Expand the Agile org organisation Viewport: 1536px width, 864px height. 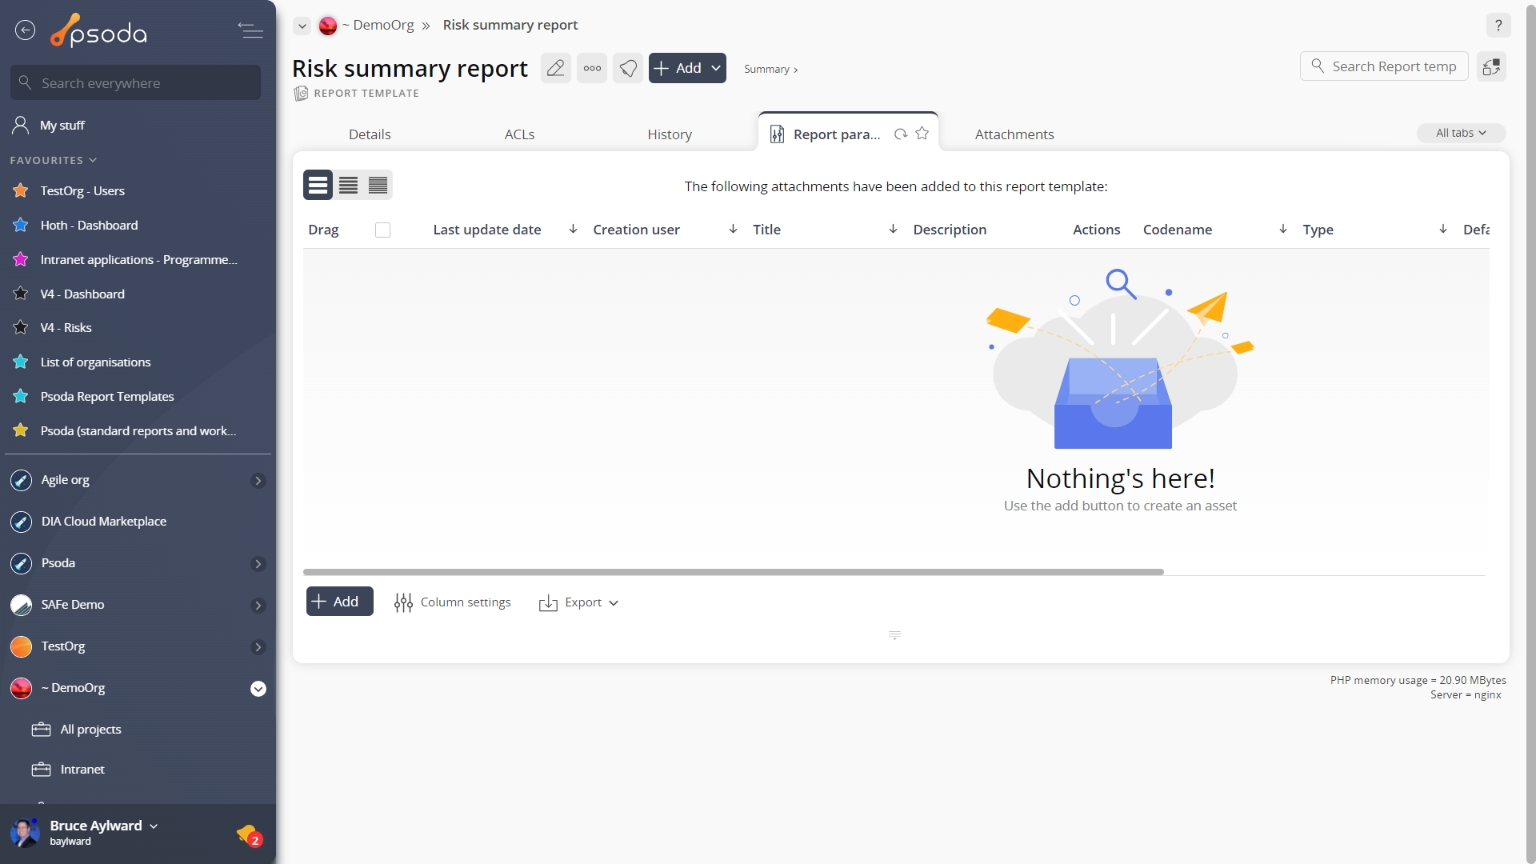(258, 481)
